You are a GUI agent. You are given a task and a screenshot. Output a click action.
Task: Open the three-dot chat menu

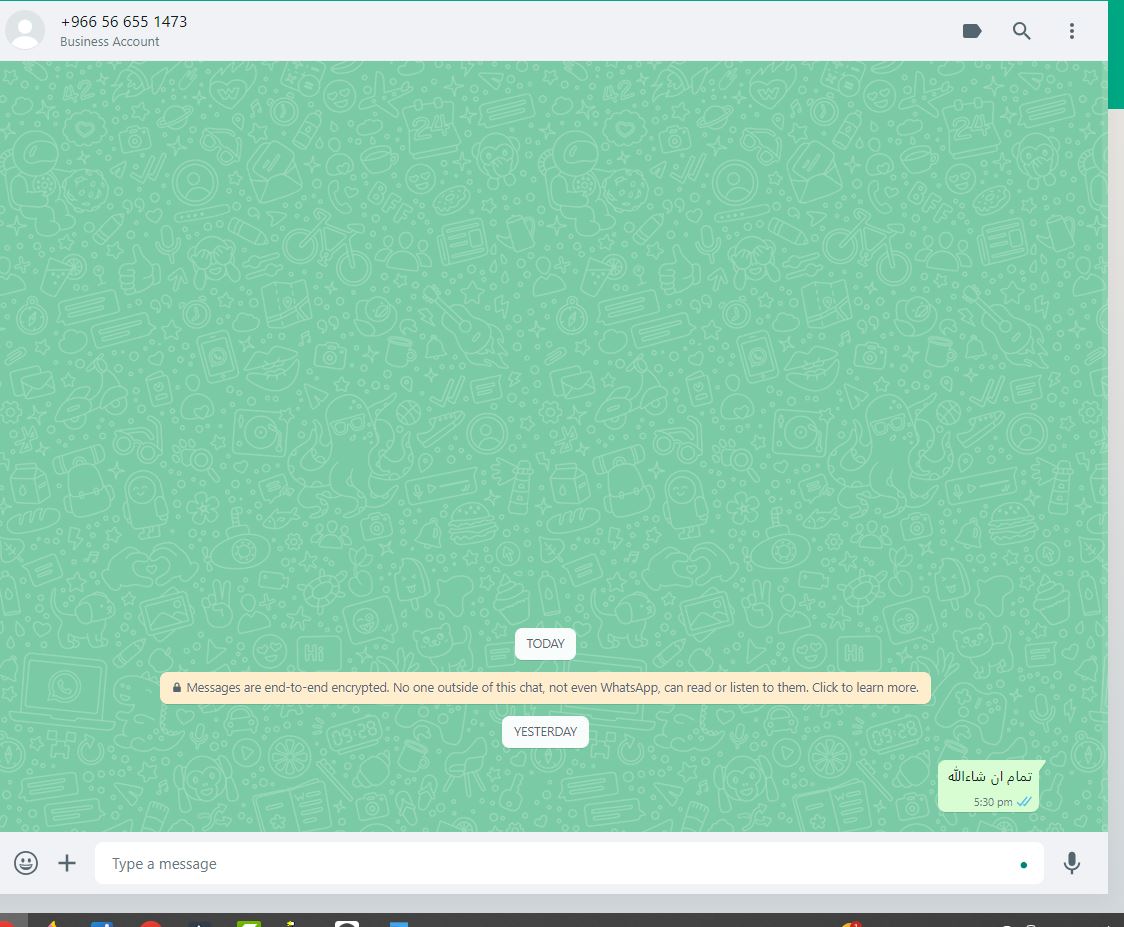click(1072, 31)
